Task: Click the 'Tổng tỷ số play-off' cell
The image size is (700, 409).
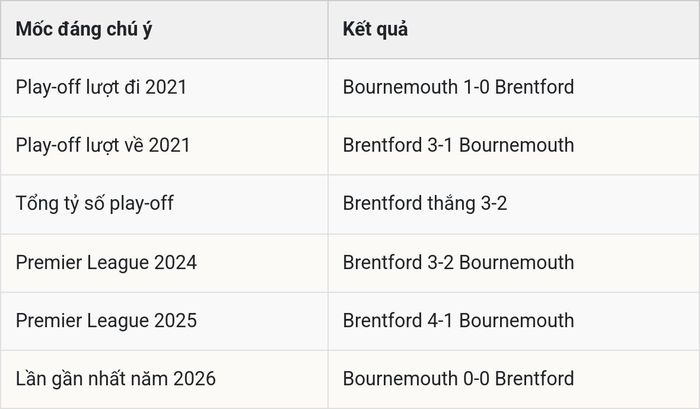Action: [x=164, y=204]
